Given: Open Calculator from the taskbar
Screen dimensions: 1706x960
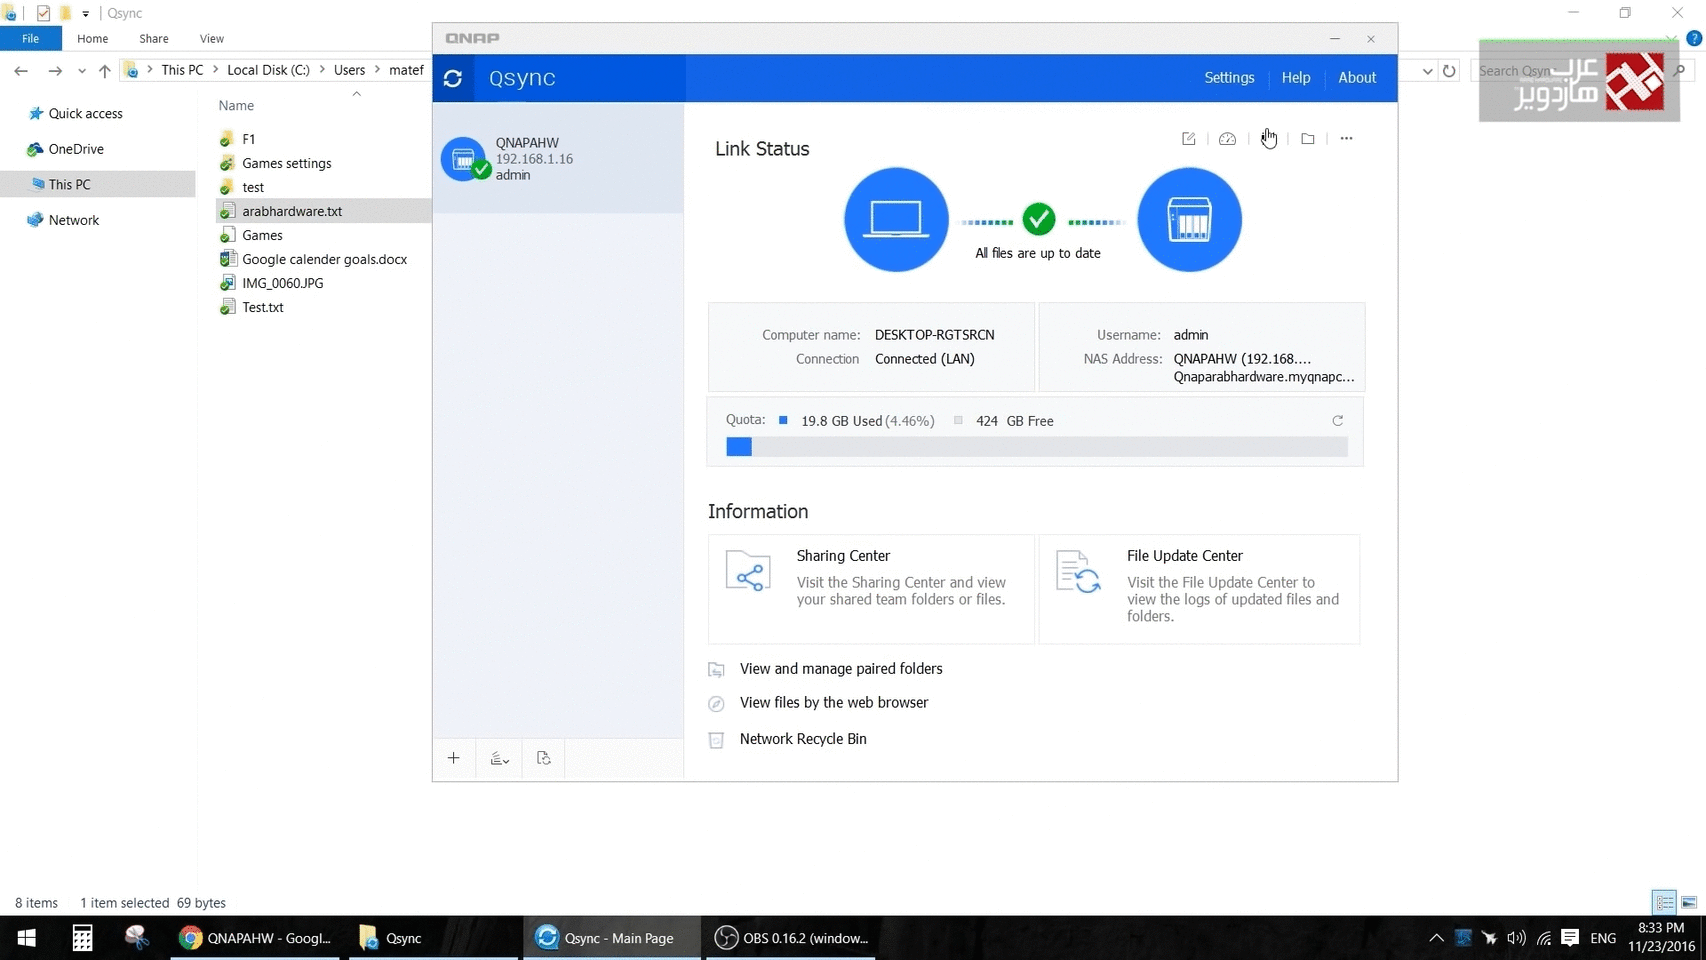Looking at the screenshot, I should pyautogui.click(x=82, y=938).
